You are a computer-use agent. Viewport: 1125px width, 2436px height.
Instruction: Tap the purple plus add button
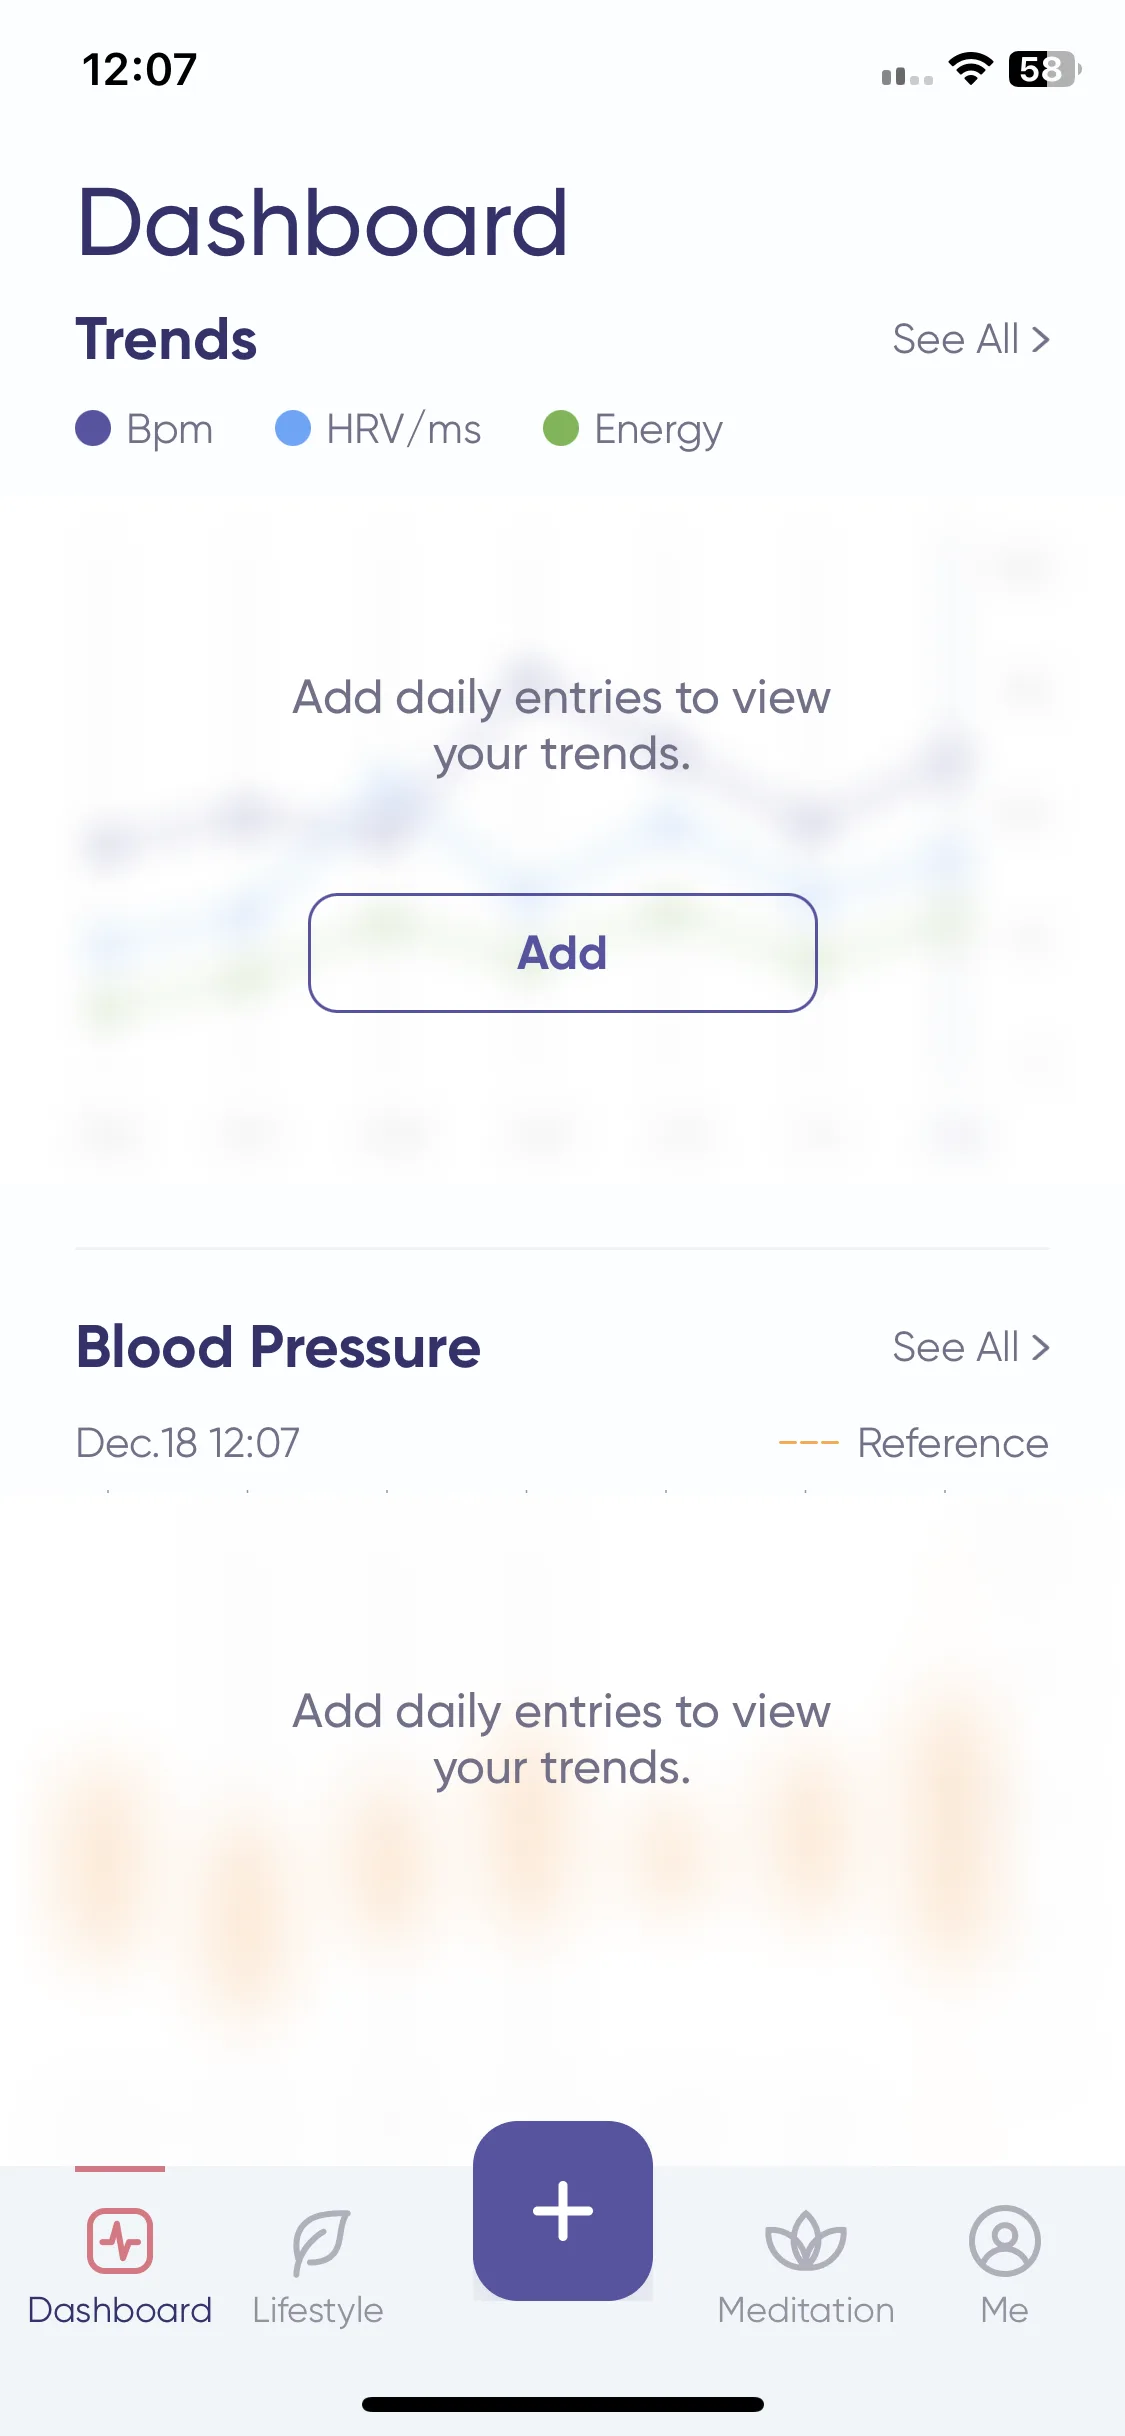click(563, 2210)
